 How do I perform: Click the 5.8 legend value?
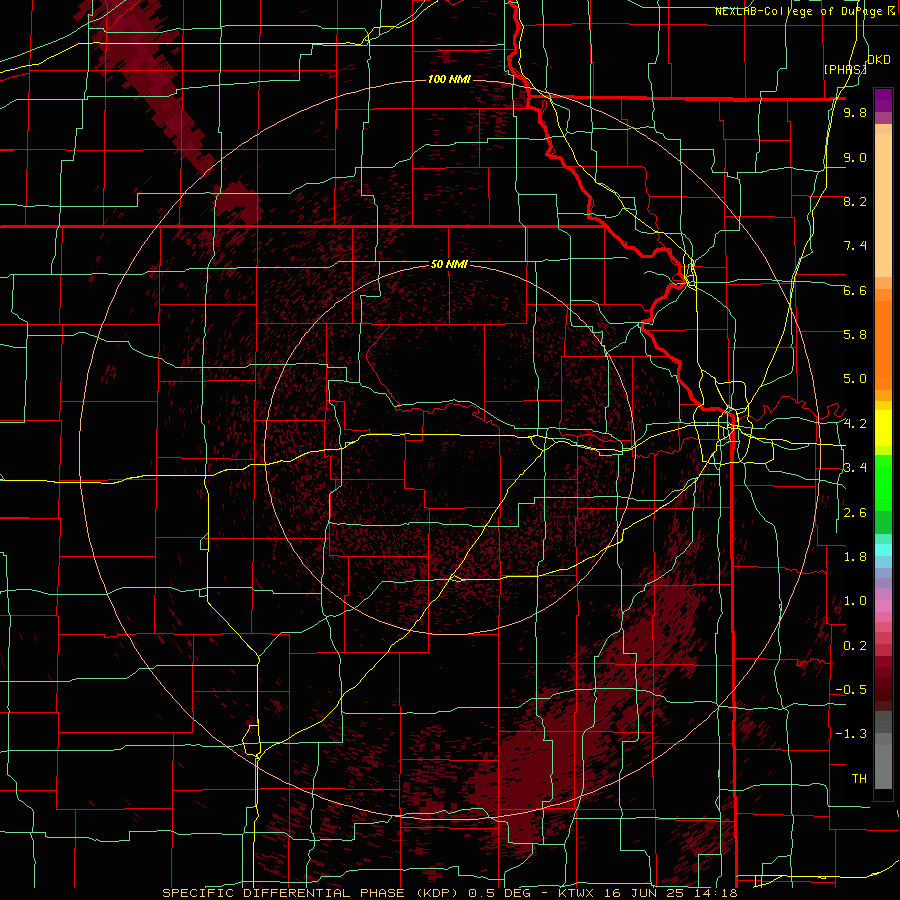[855, 335]
